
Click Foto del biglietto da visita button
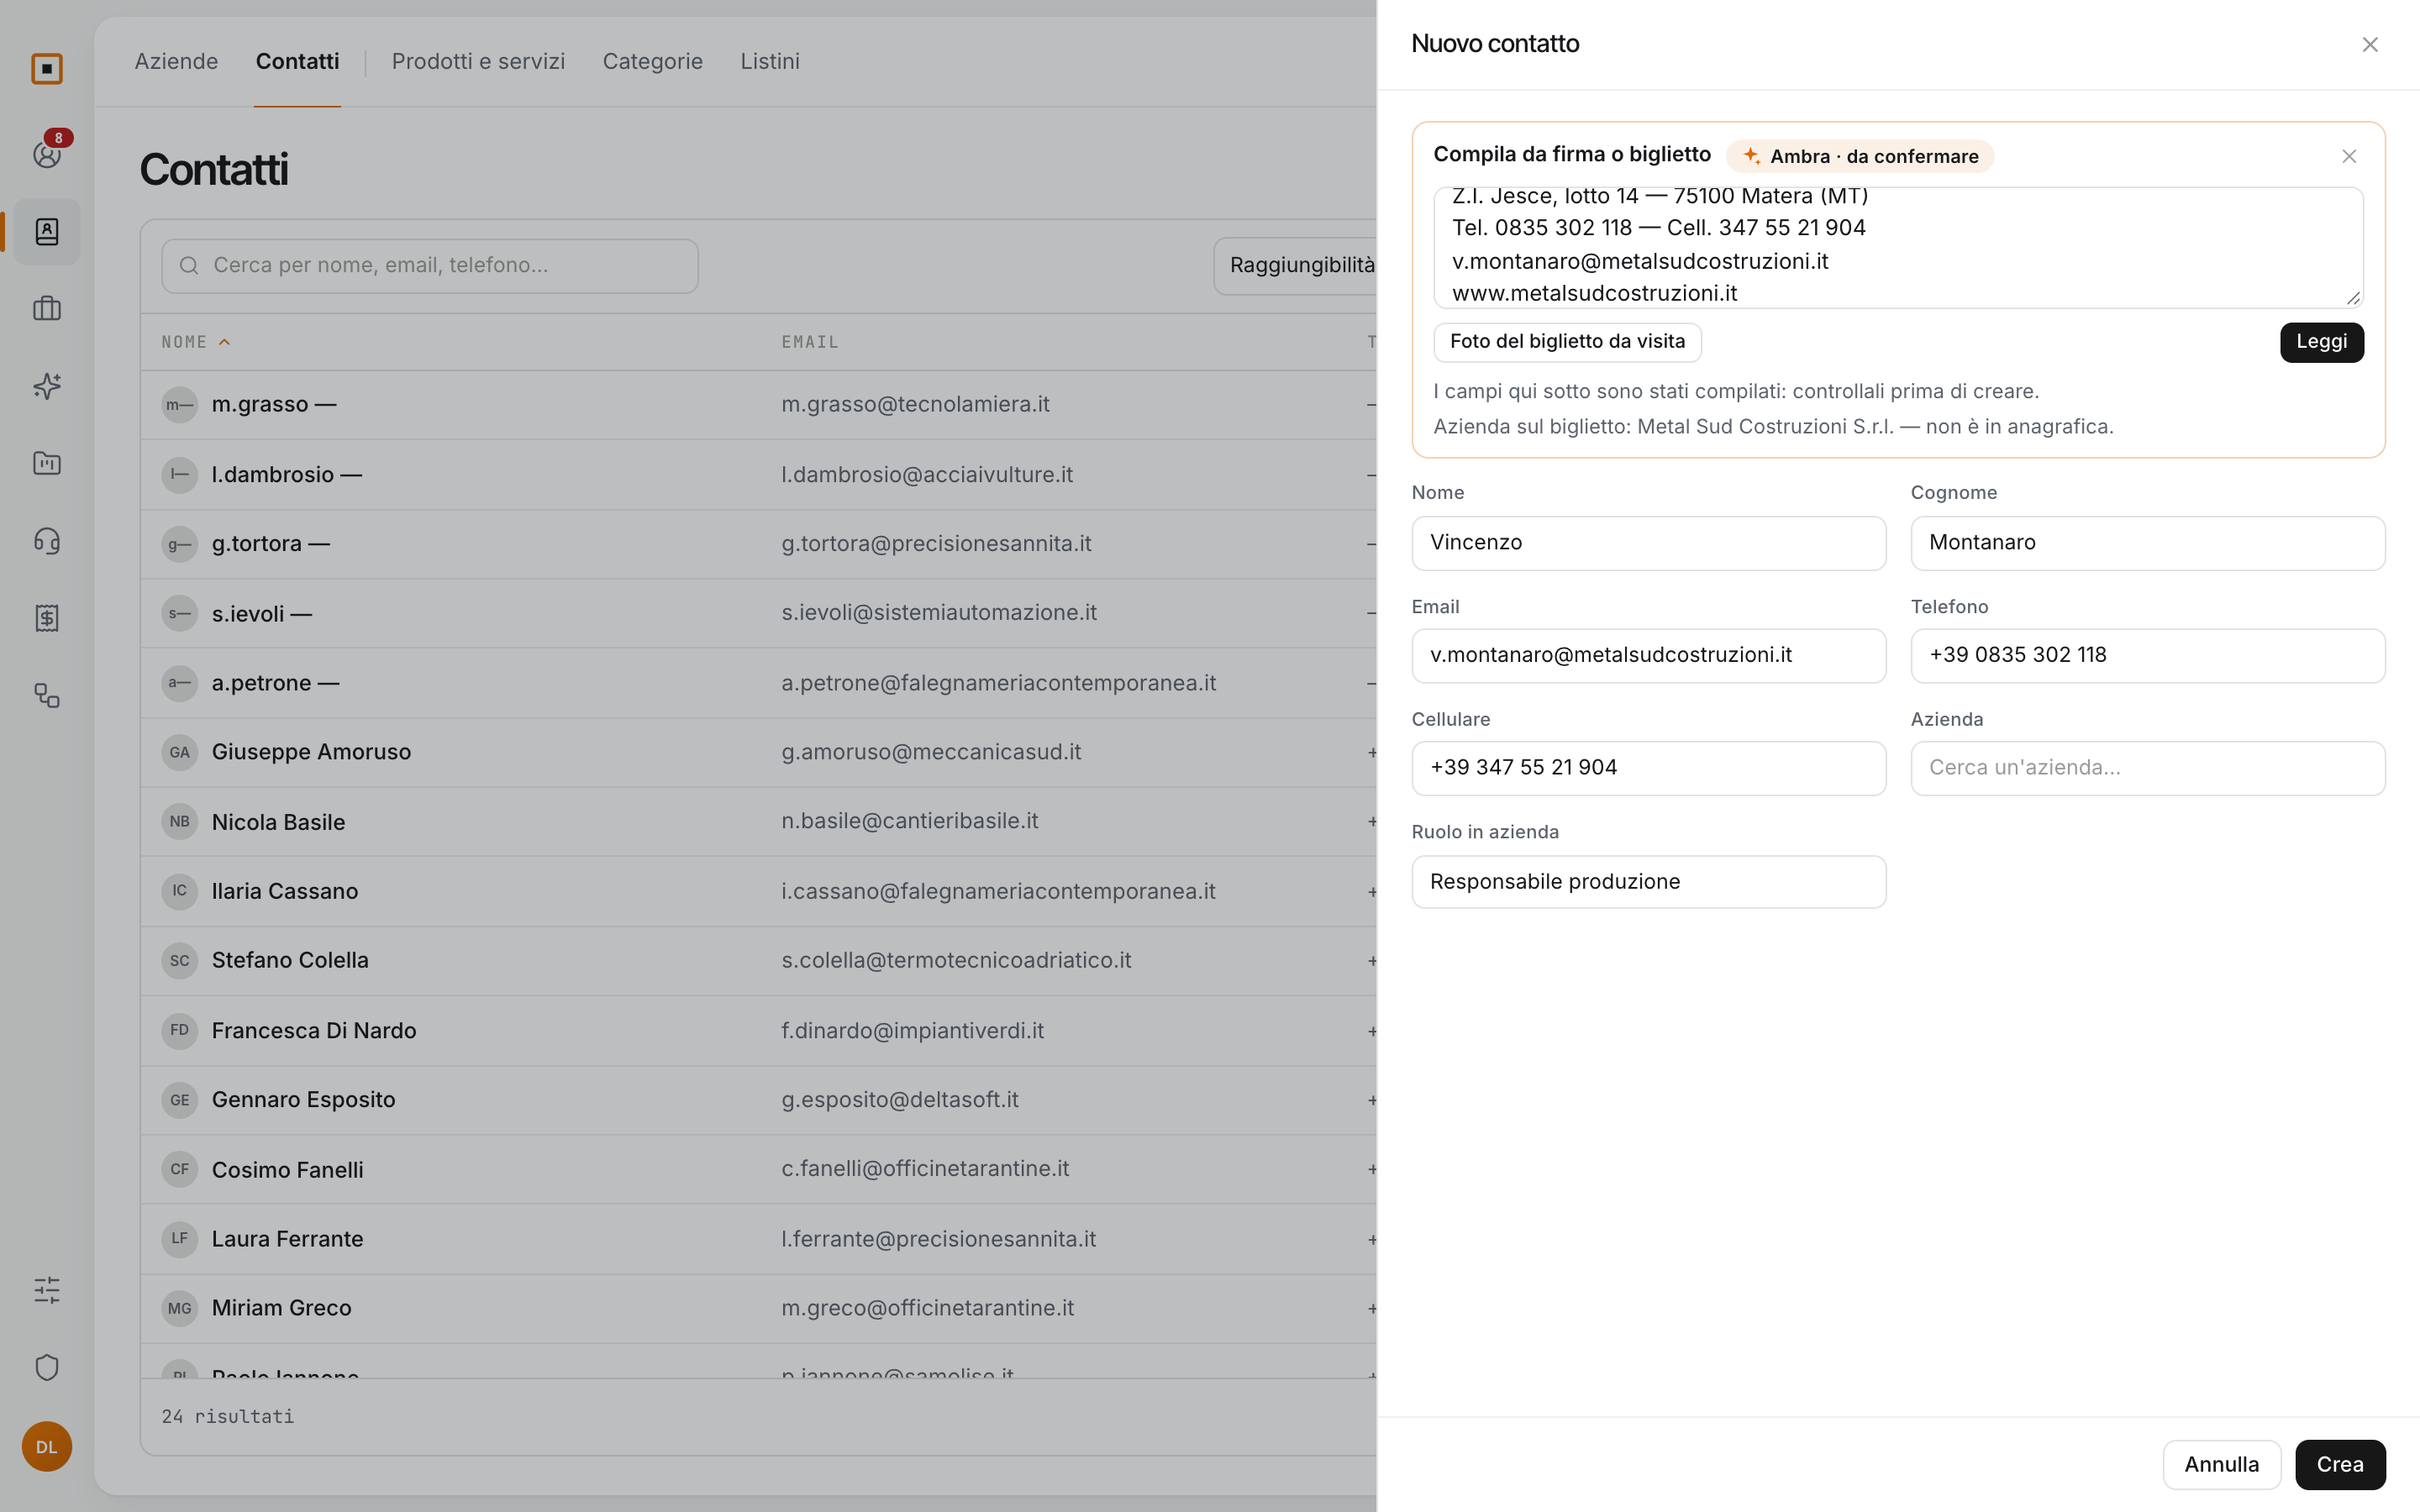point(1567,342)
